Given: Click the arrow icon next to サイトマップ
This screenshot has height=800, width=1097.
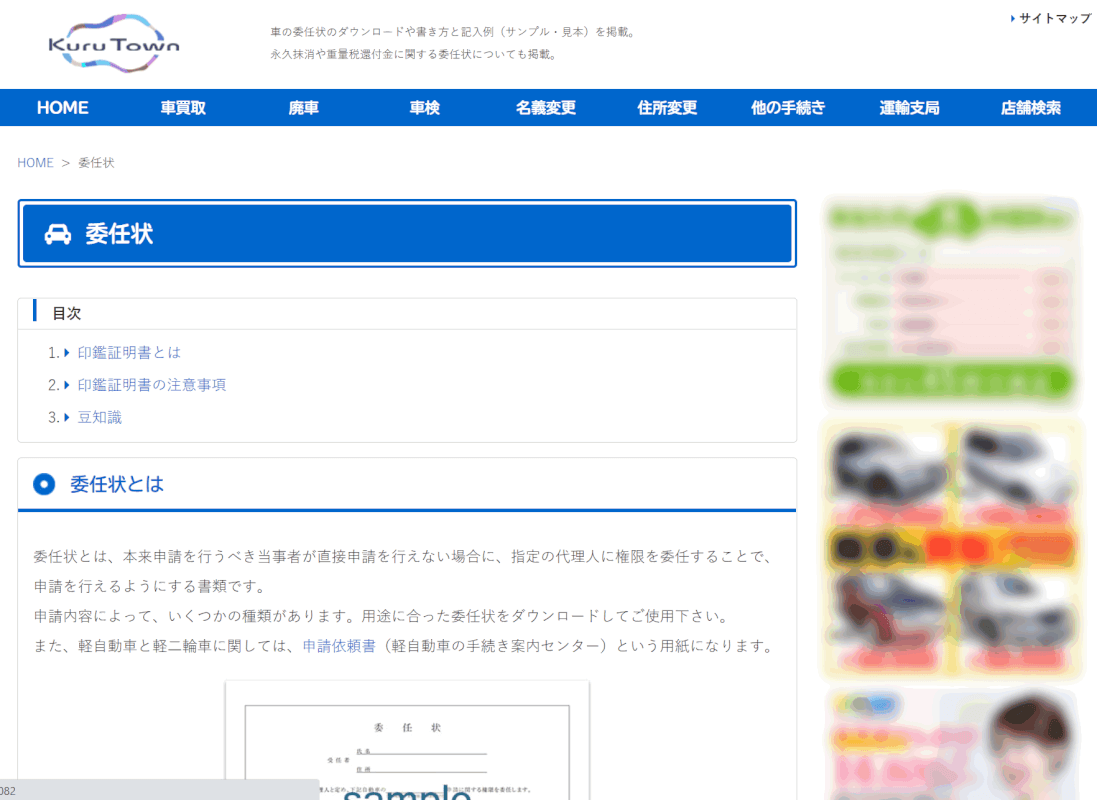Looking at the screenshot, I should [1012, 18].
